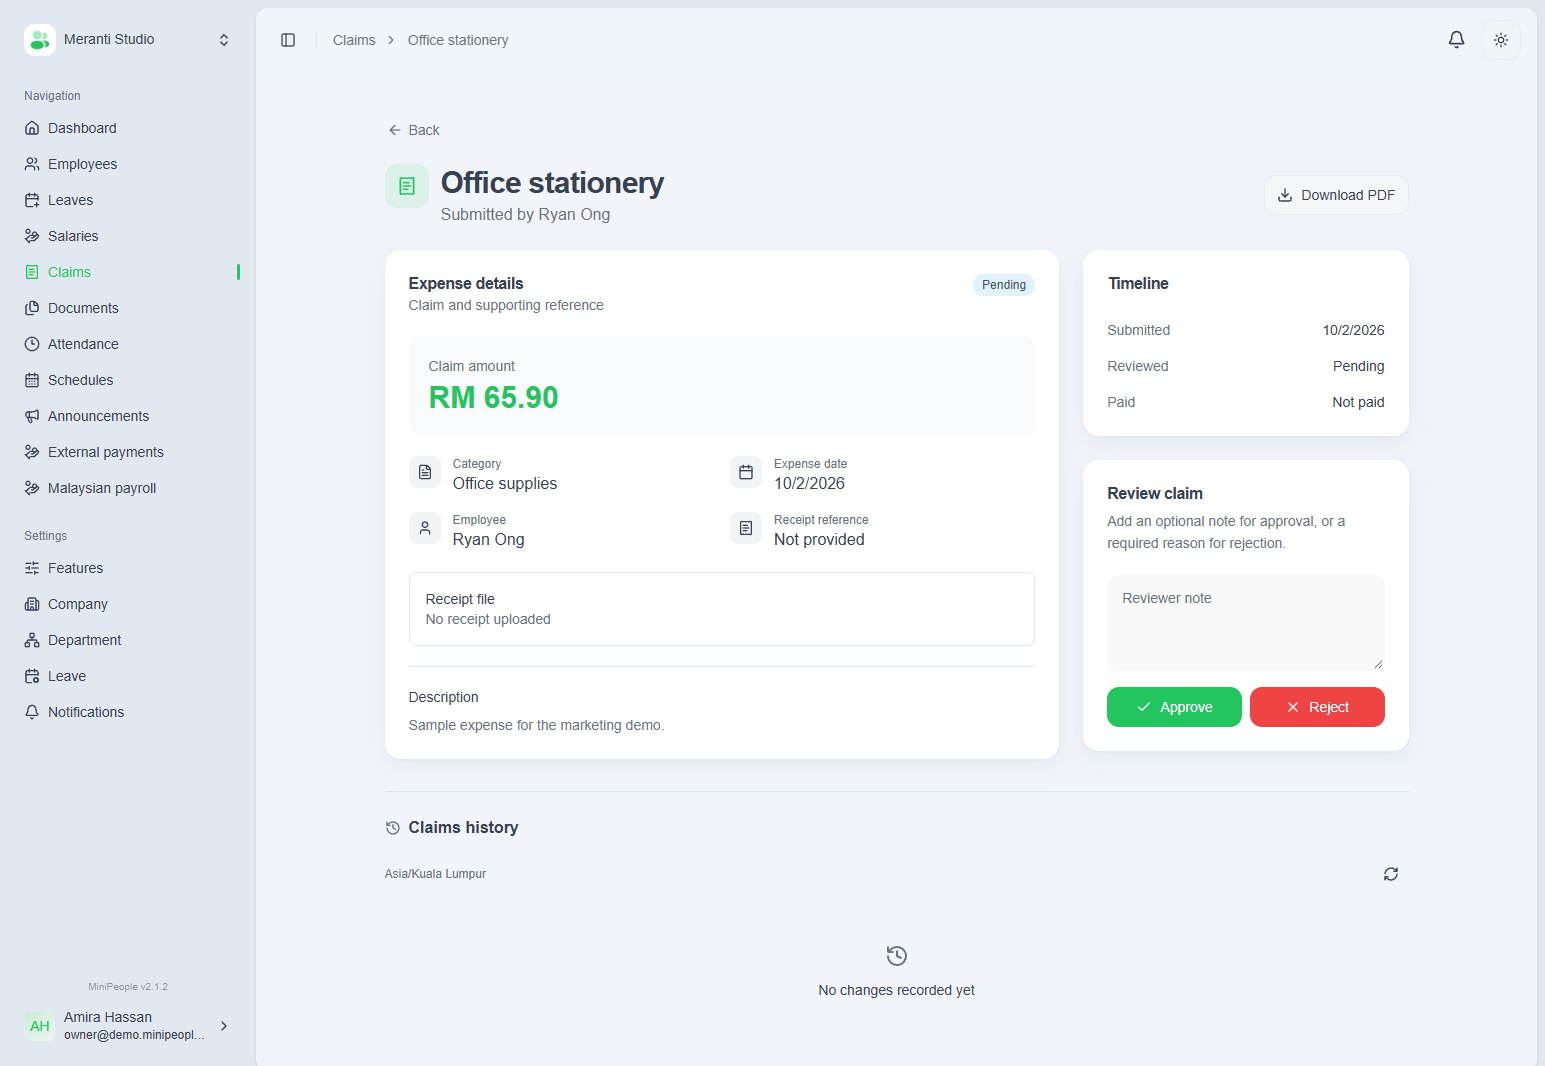Viewport: 1545px width, 1066px height.
Task: Open Company settings
Action: coord(128,604)
